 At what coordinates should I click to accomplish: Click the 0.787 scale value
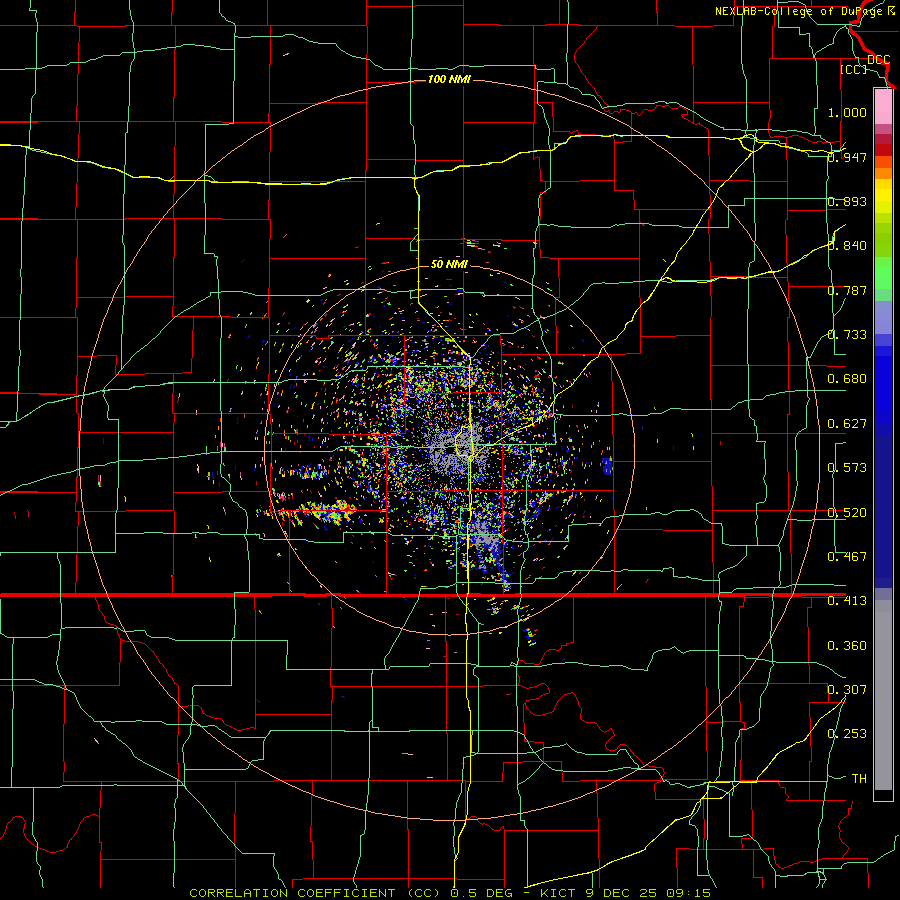(x=847, y=290)
